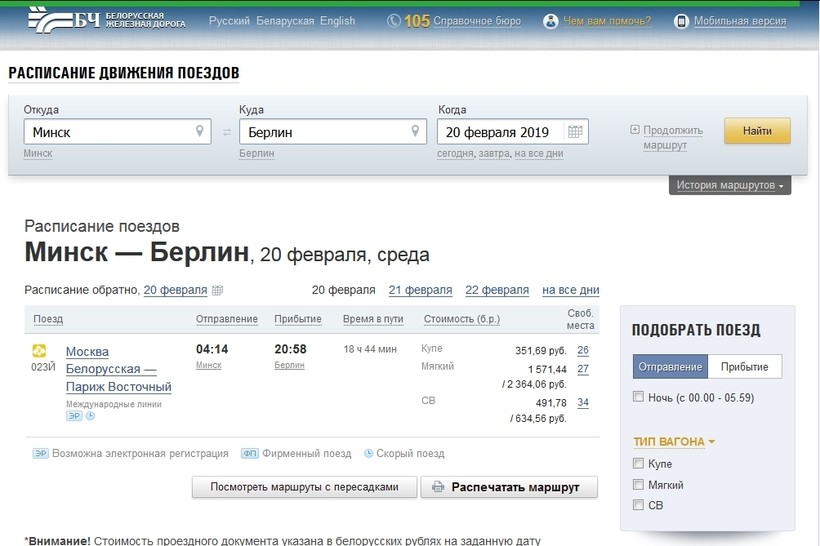Check the Купе wagon type filter
The image size is (820, 546).
click(639, 464)
